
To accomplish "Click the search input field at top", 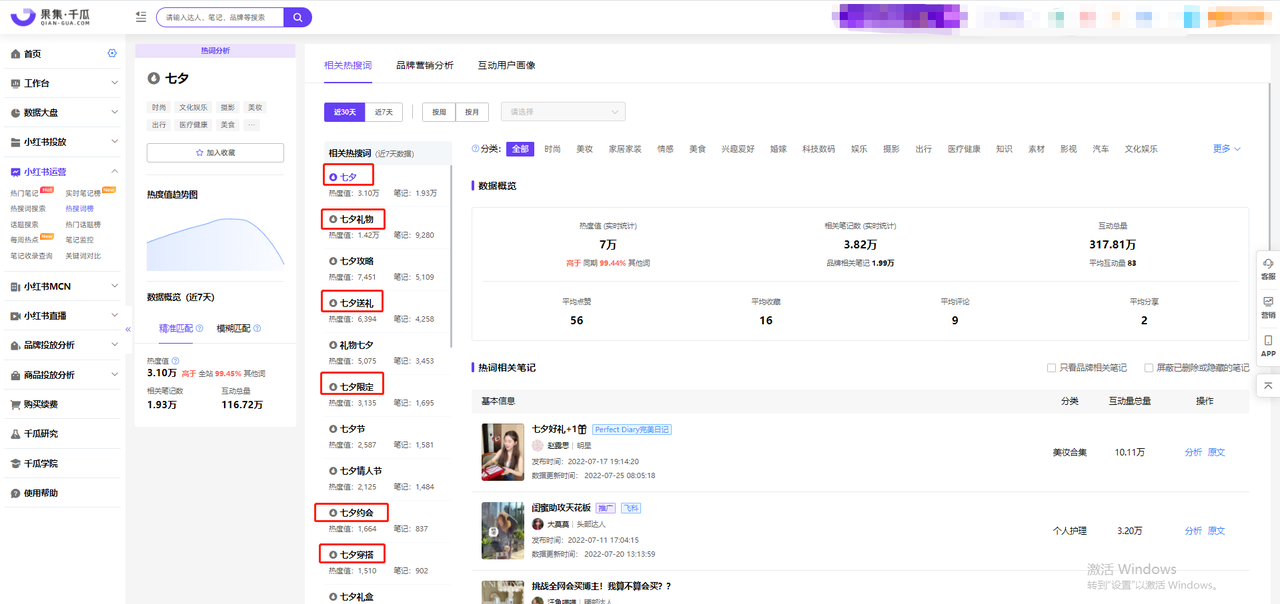I will pos(220,17).
